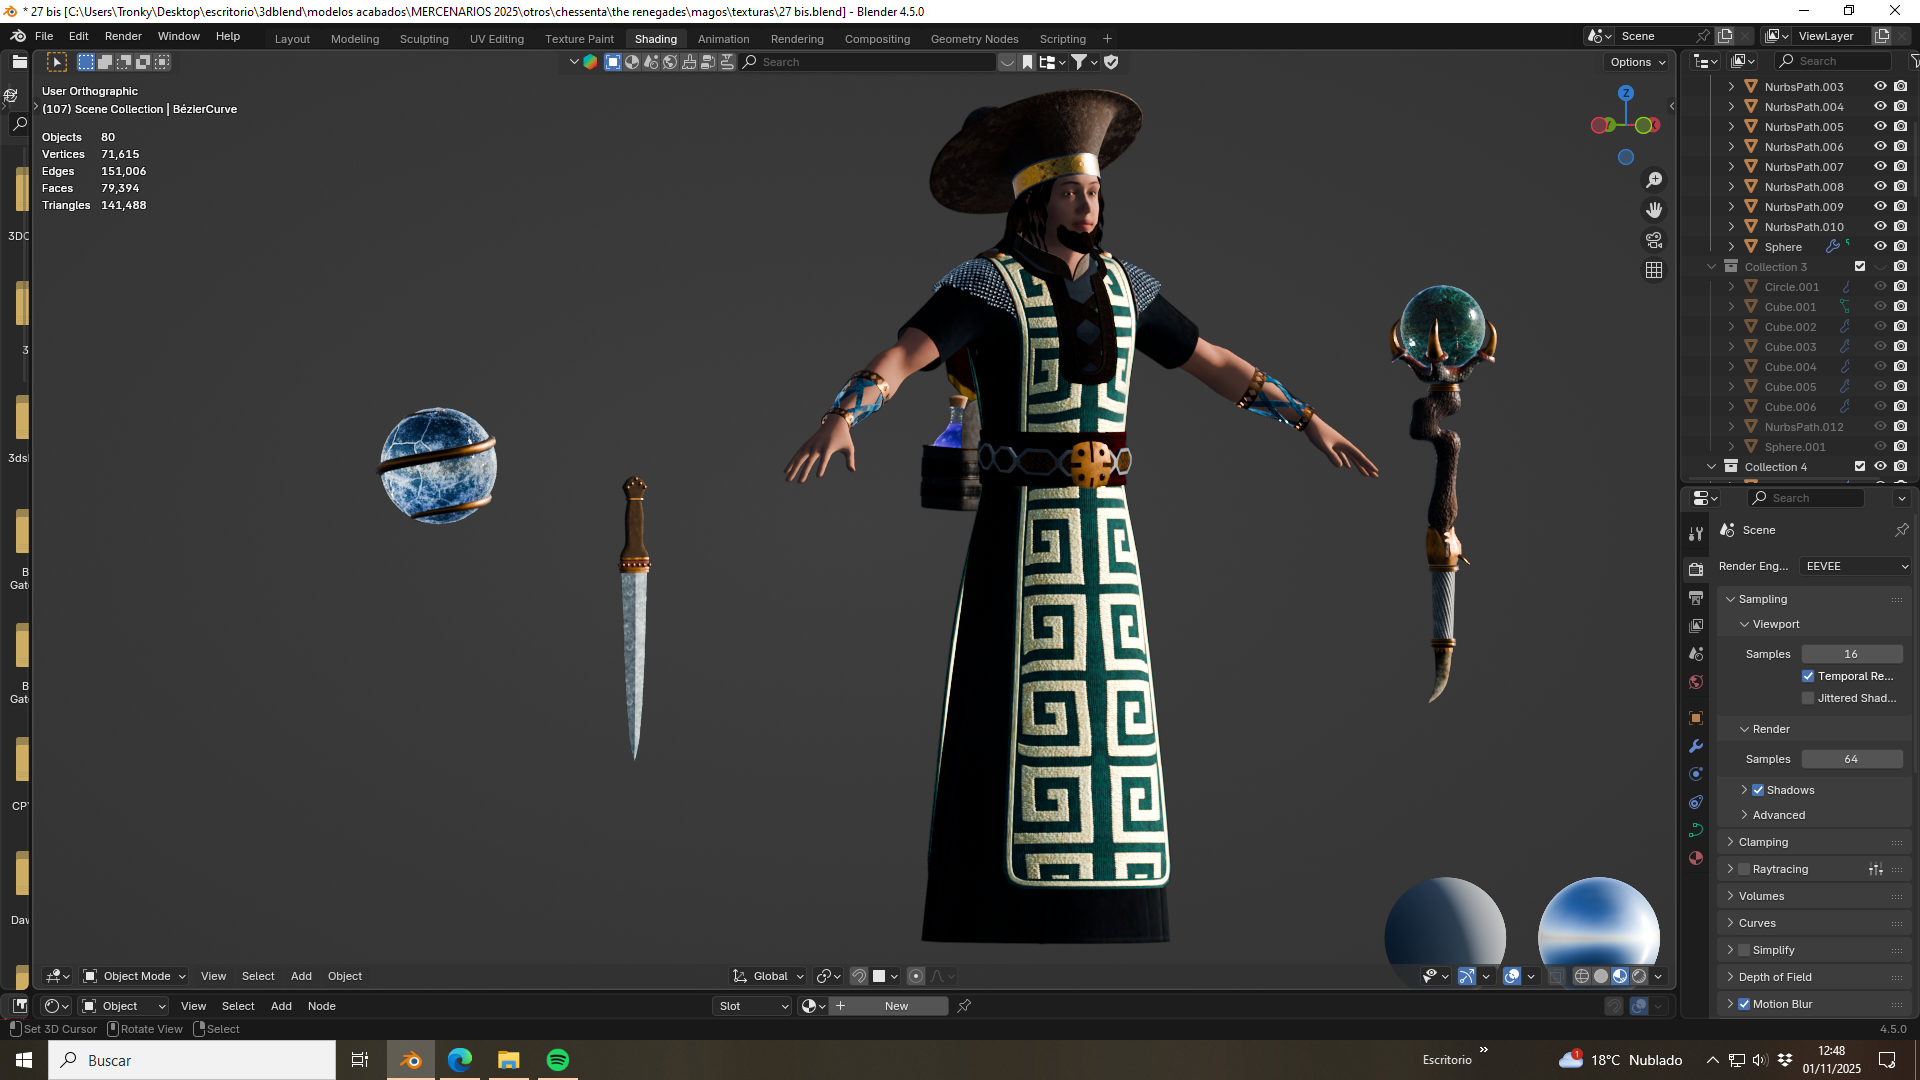This screenshot has width=1920, height=1080.
Task: Open the Render properties tab
Action: coord(1696,569)
